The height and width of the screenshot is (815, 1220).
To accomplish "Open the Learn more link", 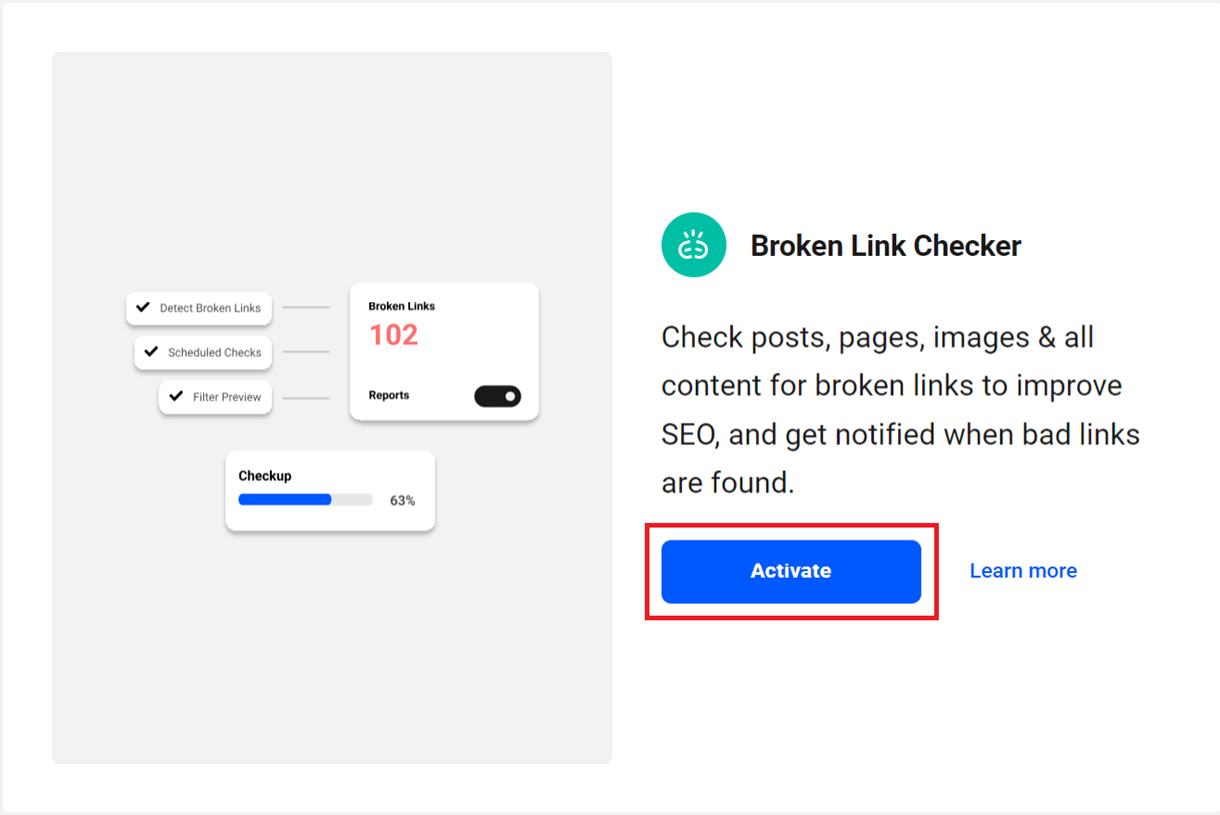I will point(1023,571).
